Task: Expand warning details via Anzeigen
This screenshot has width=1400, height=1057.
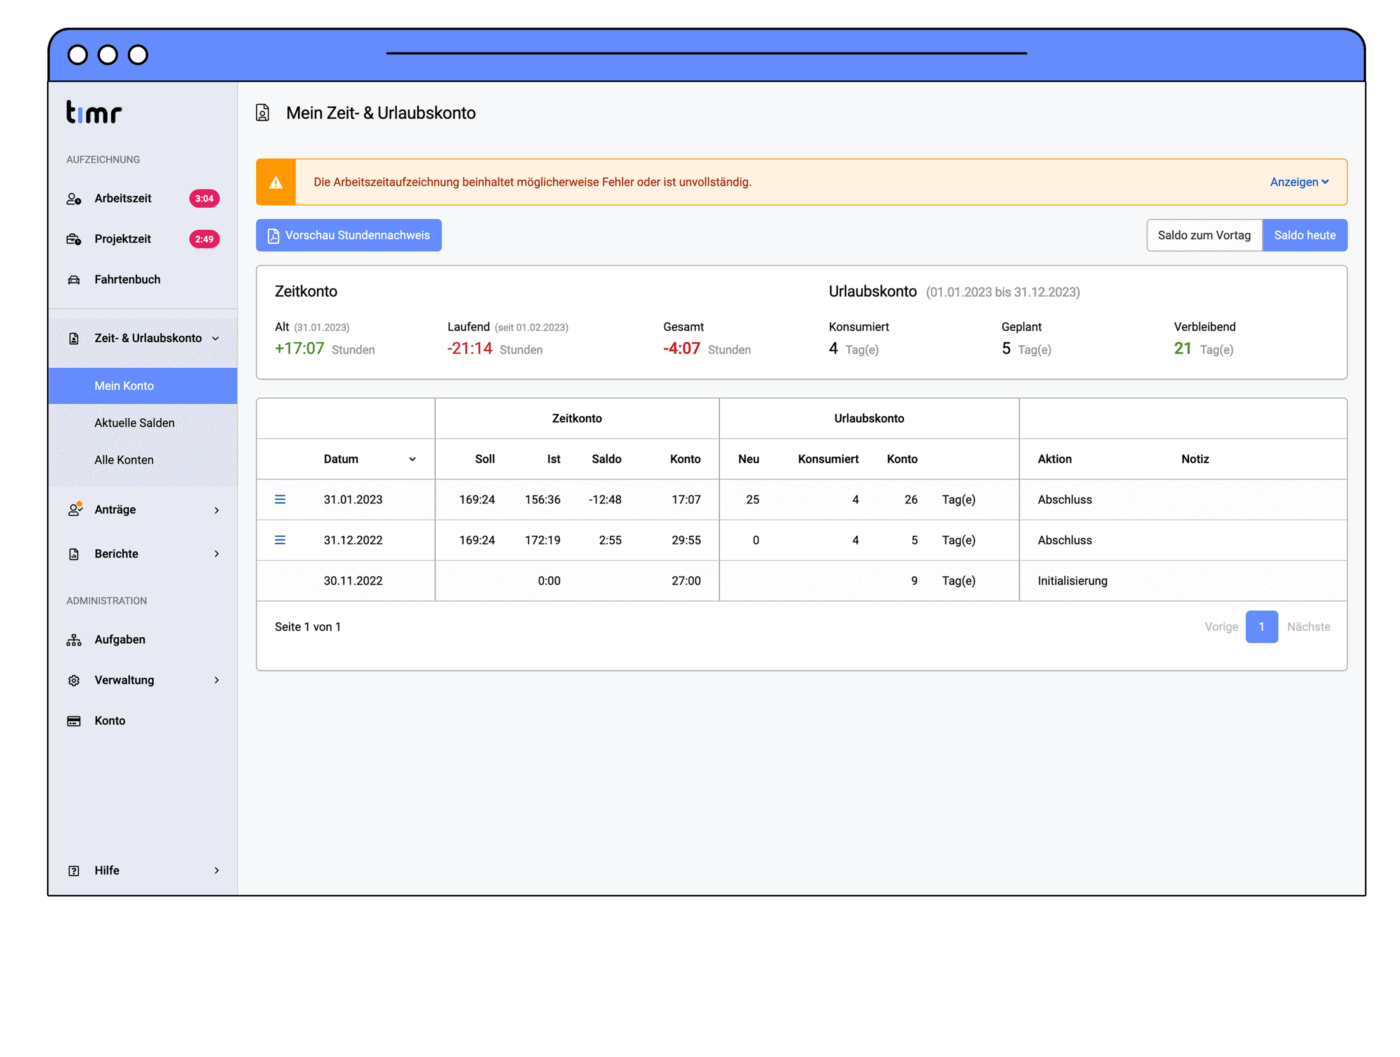Action: [x=1299, y=182]
